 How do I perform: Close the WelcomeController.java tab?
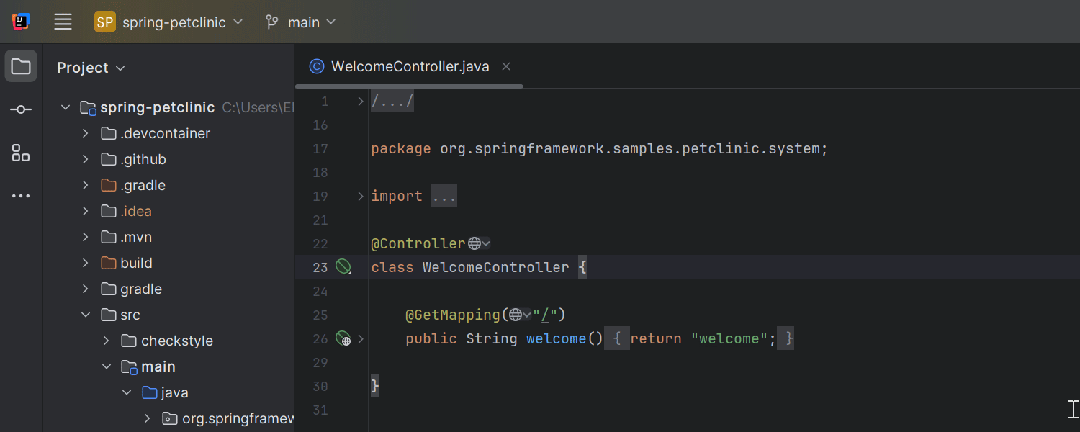pyautogui.click(x=506, y=67)
